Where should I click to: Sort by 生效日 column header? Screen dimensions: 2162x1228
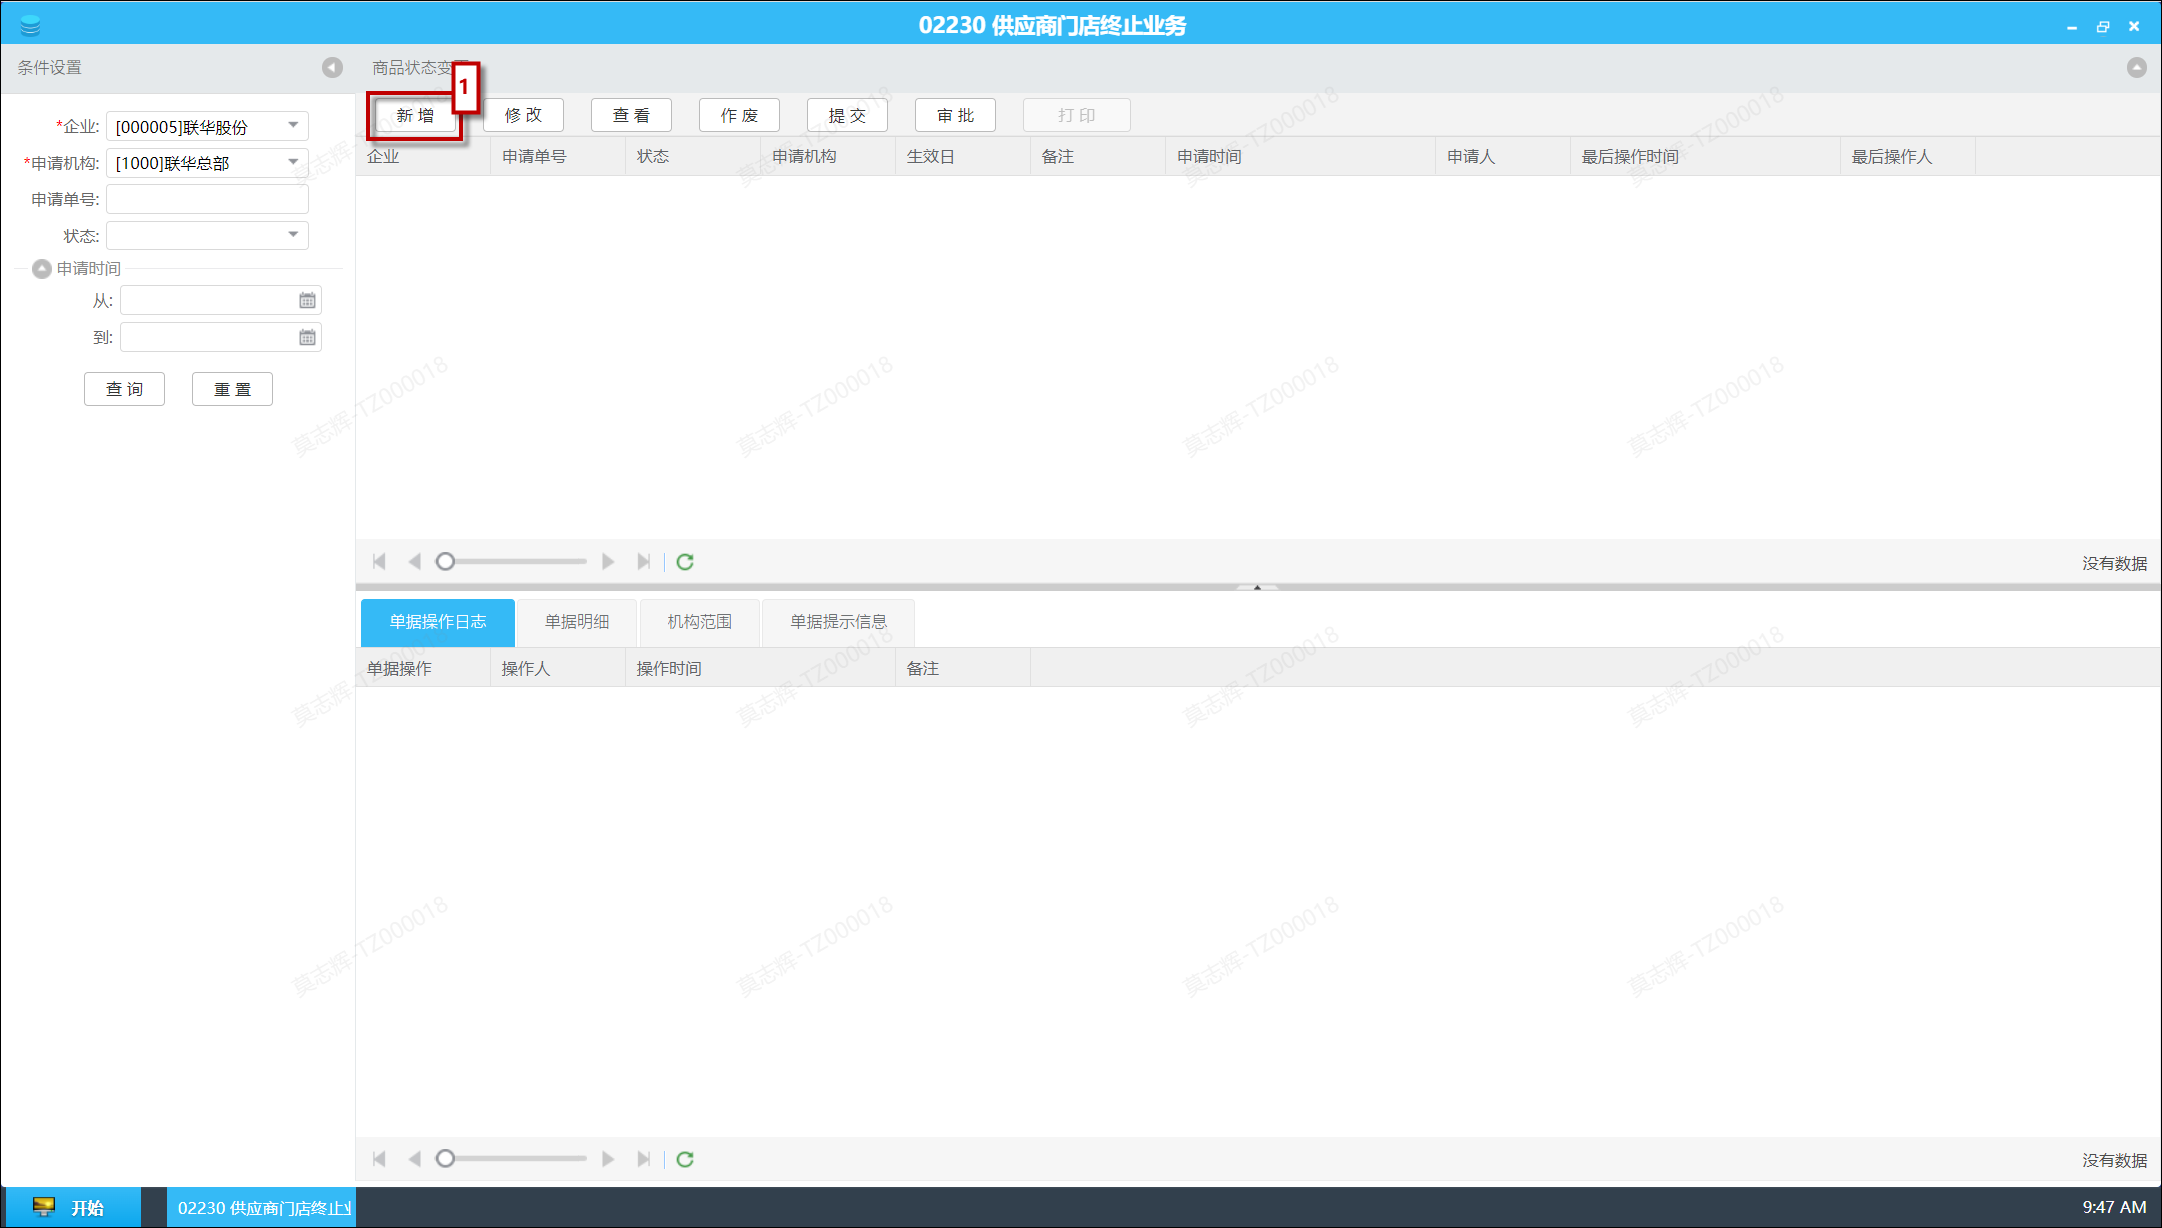point(963,157)
